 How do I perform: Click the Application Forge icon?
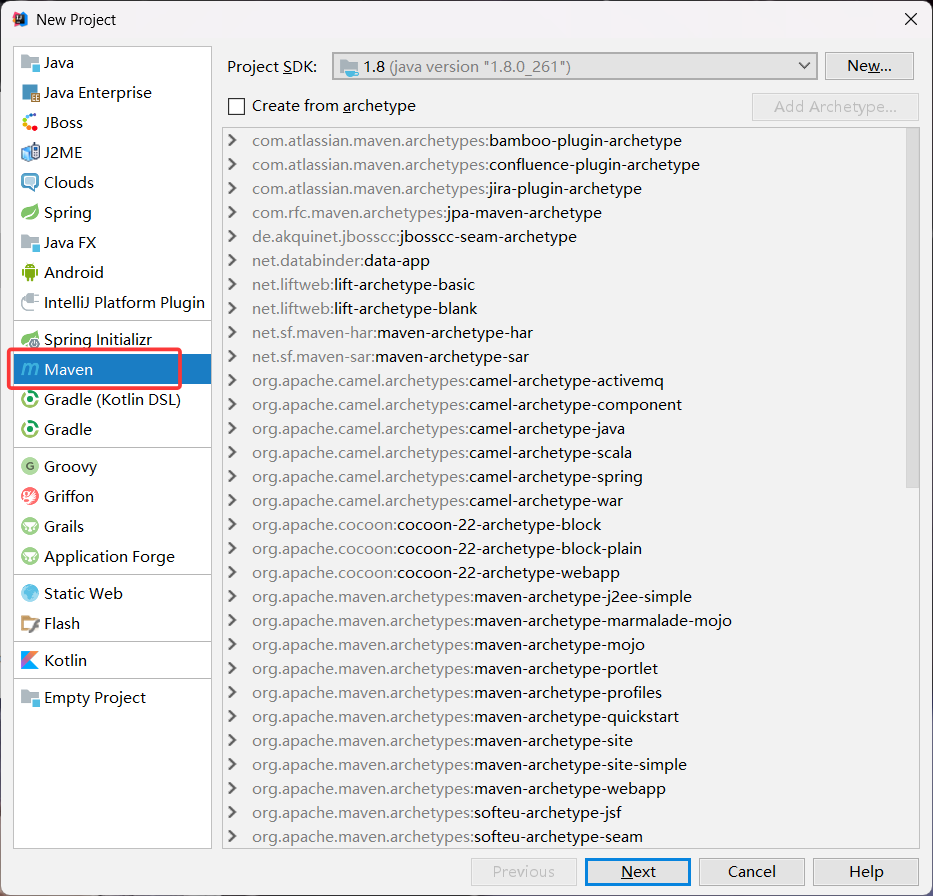30,556
